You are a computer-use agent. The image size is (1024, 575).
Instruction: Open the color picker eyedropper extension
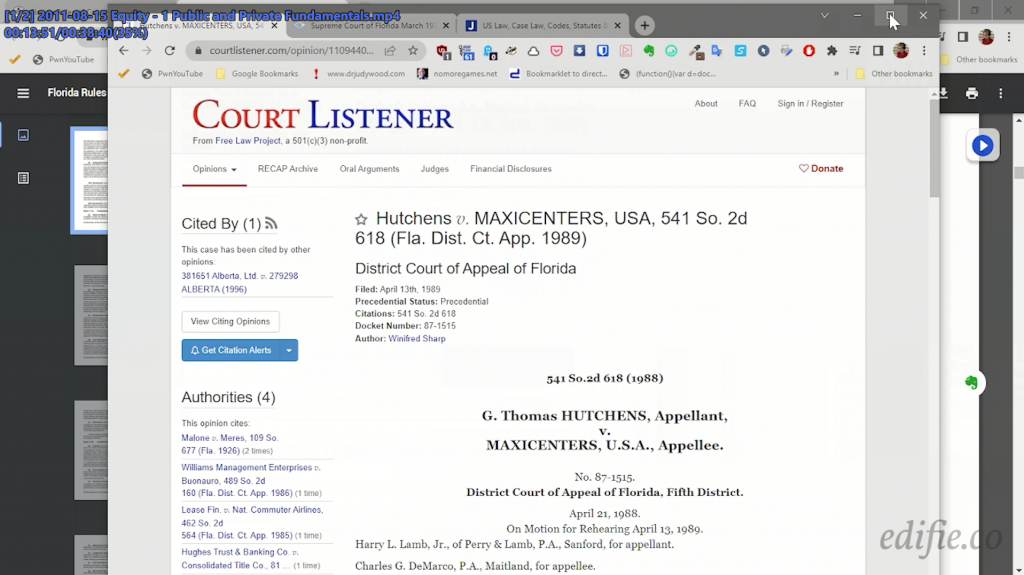695,51
